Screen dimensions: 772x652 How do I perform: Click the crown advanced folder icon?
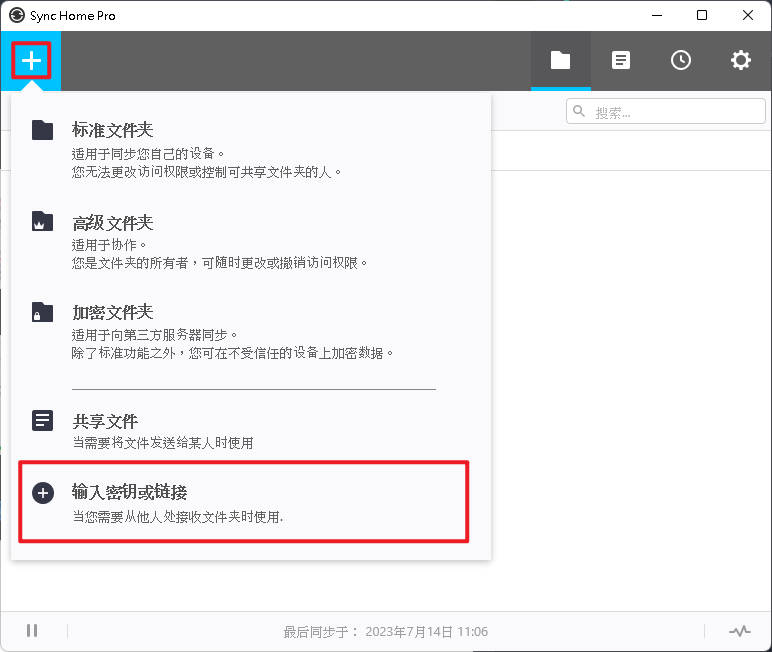[42, 221]
